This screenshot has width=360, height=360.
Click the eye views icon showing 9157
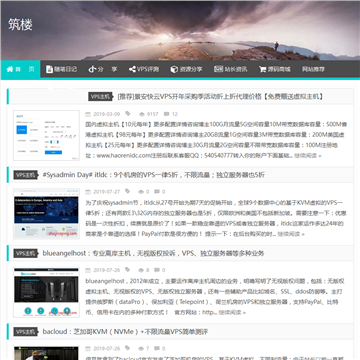[141, 114]
